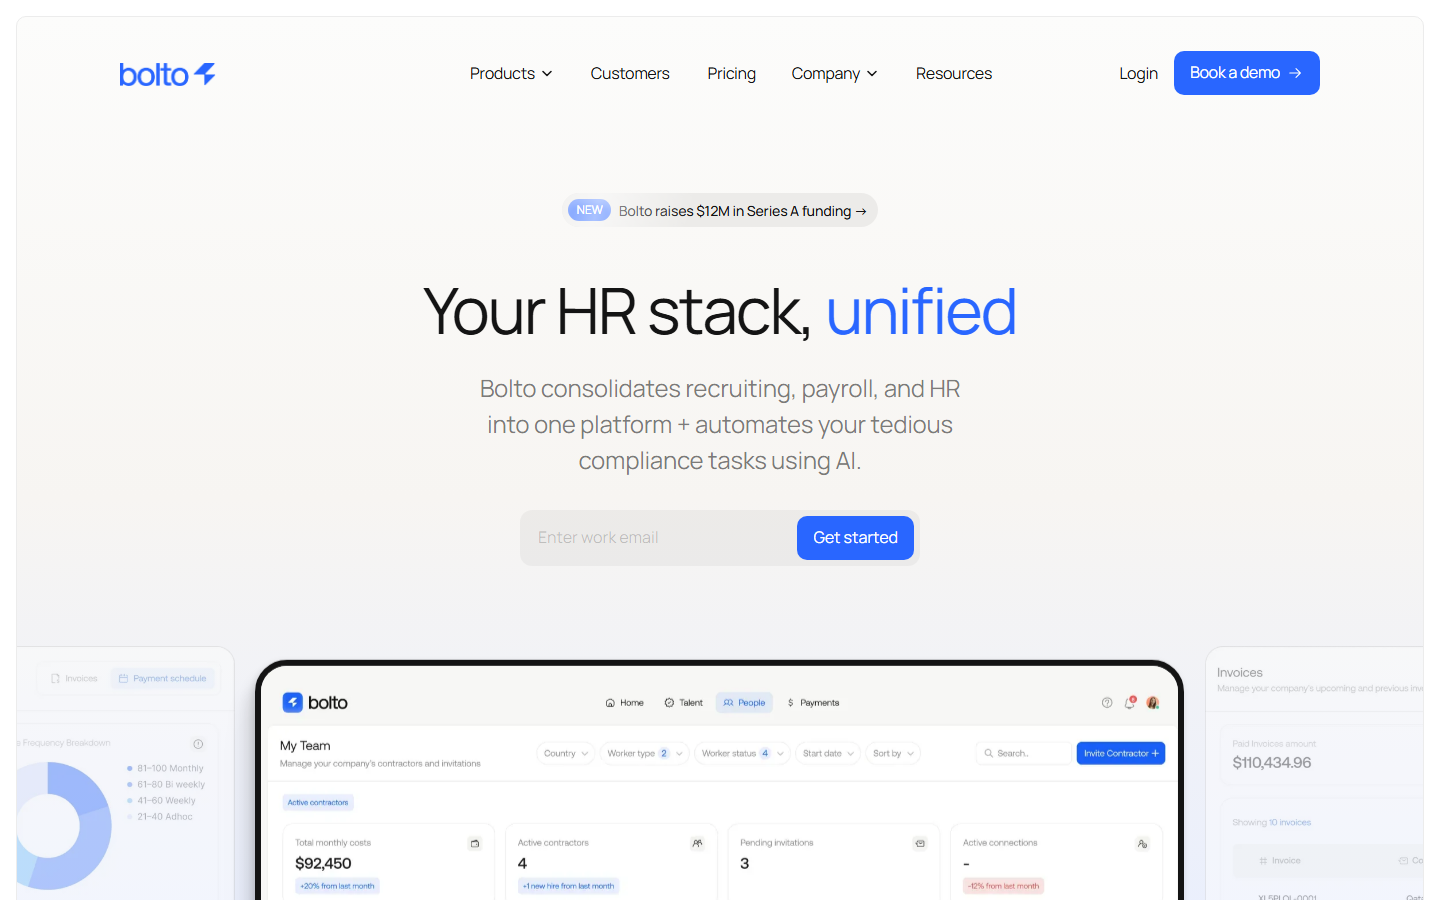
Task: Focus the Enter work email field
Action: click(660, 538)
